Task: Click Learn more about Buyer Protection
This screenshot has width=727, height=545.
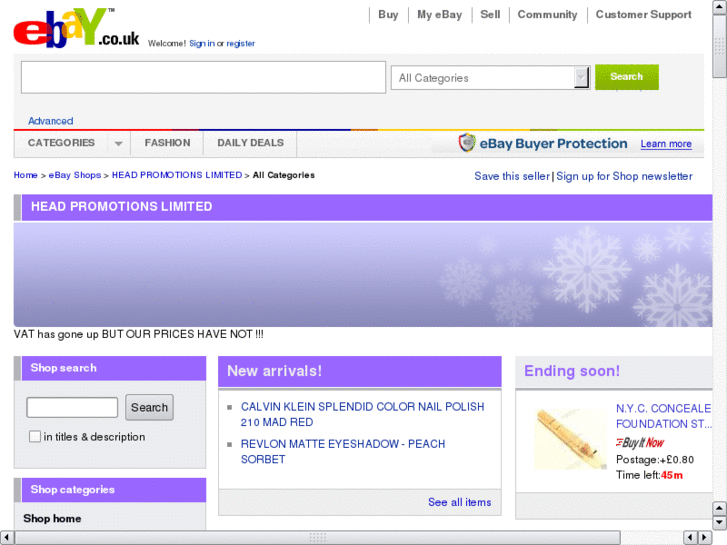Action: point(666,144)
